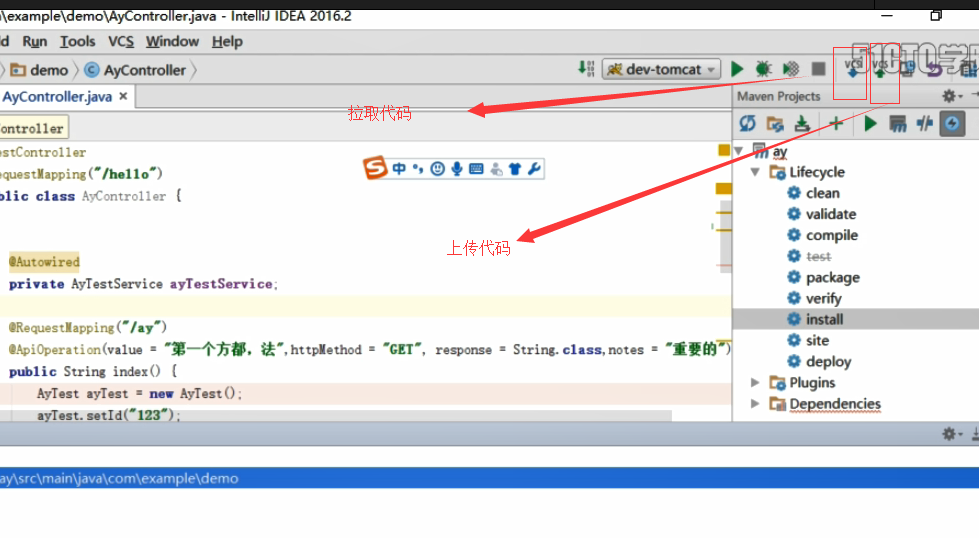Click the status bar demo path text

[119, 478]
